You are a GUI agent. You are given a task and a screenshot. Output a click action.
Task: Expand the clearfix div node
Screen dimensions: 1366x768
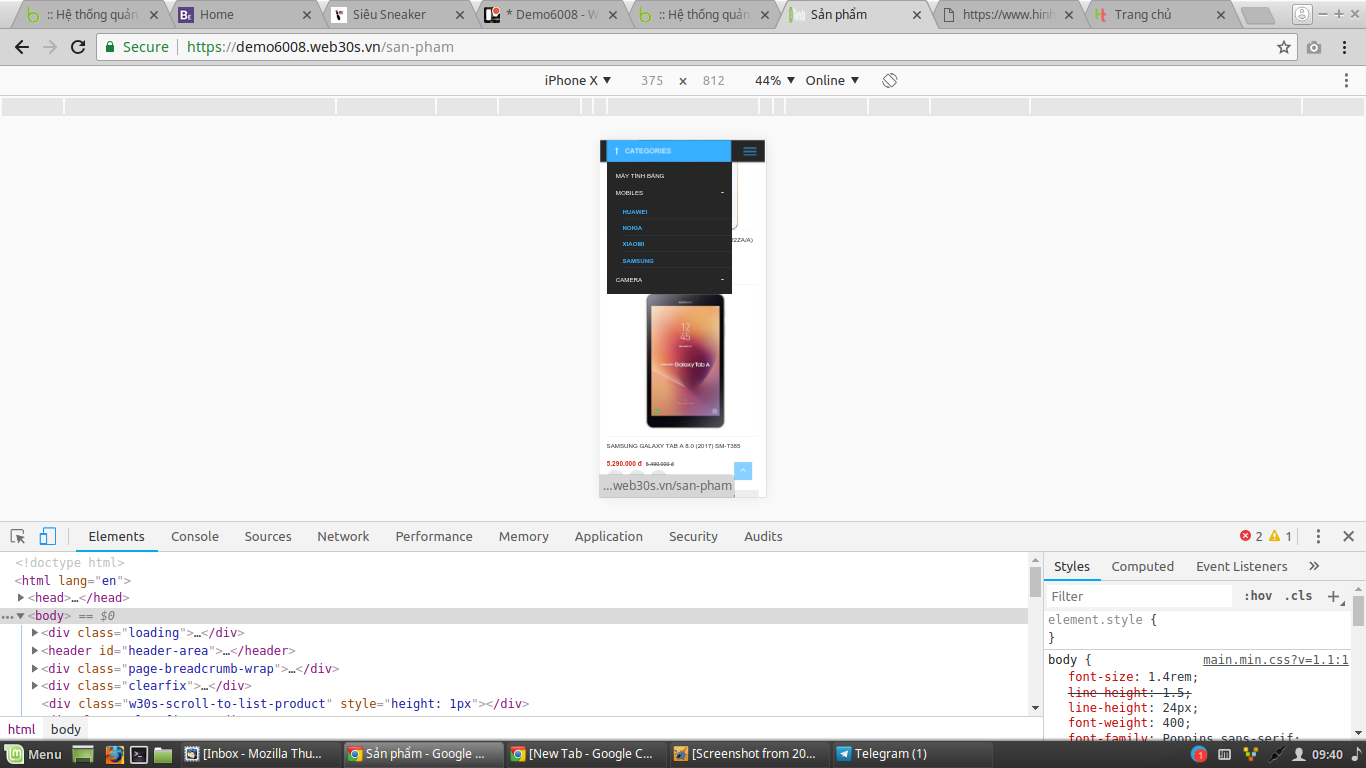point(36,686)
